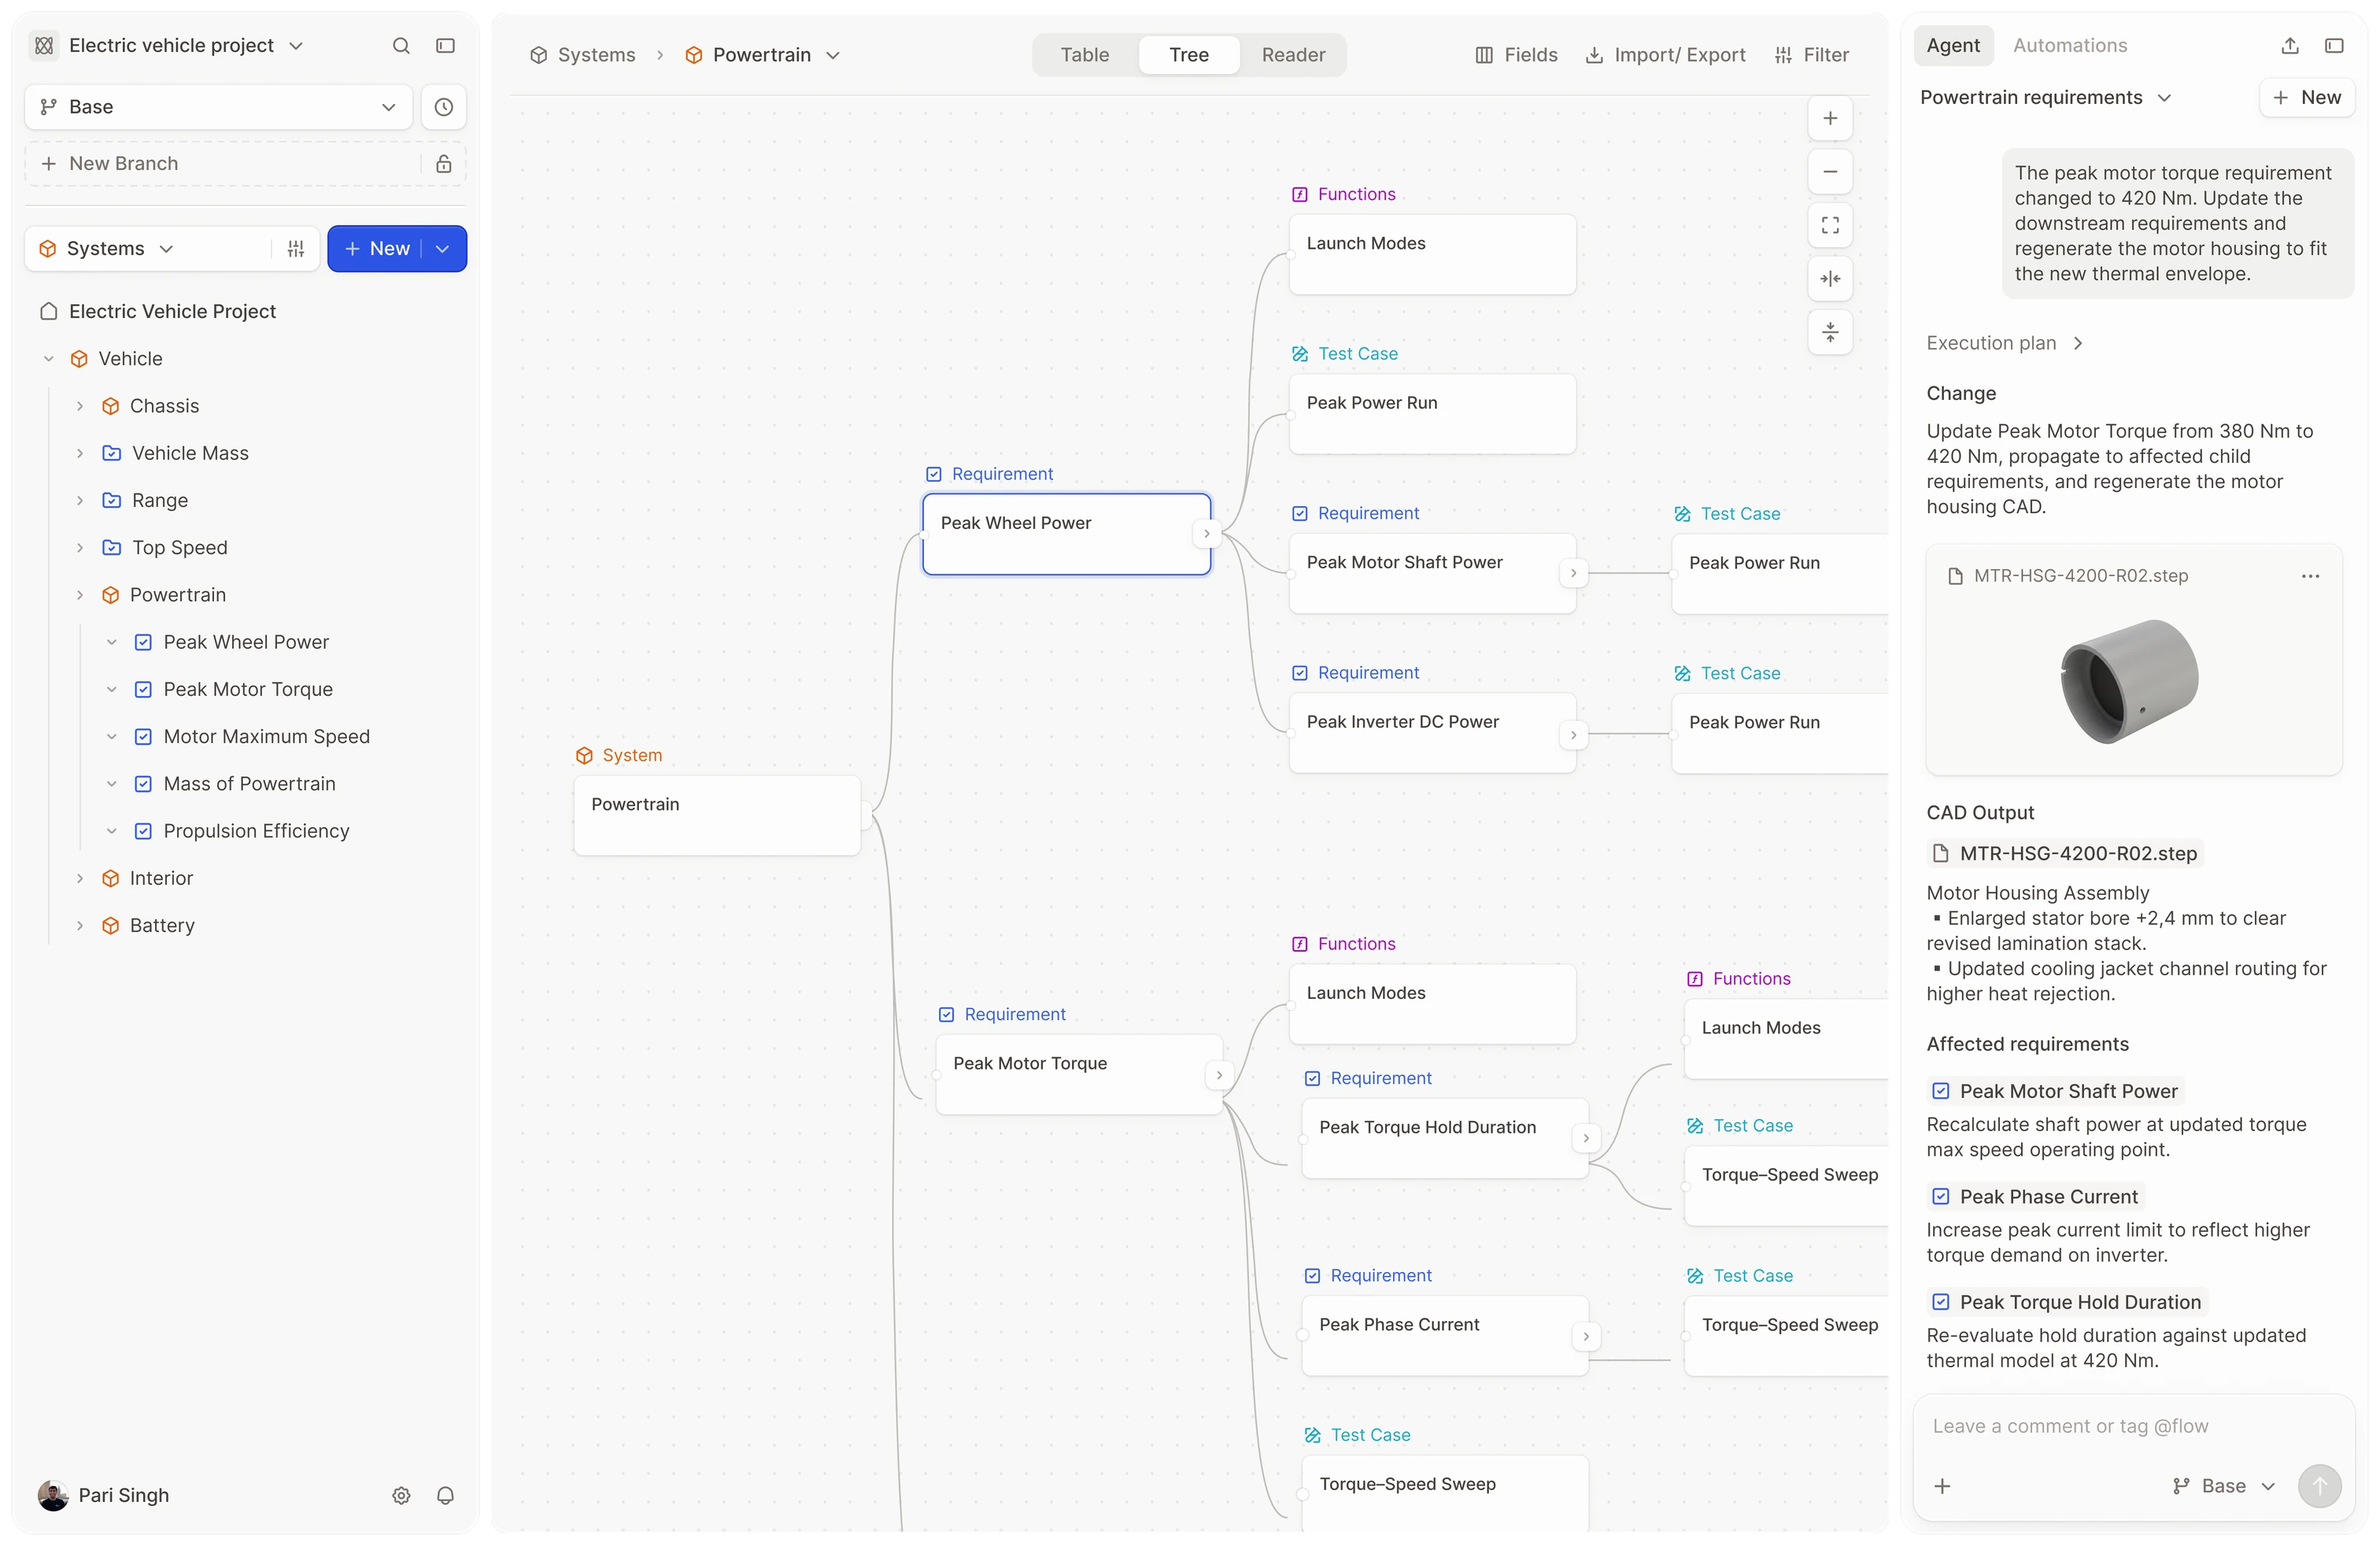Click the project logo icon

[x=44, y=46]
